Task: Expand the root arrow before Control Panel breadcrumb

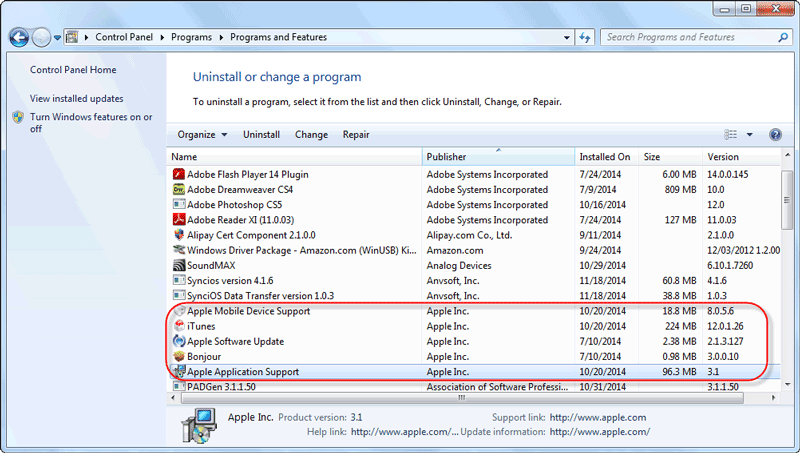Action: (x=86, y=37)
